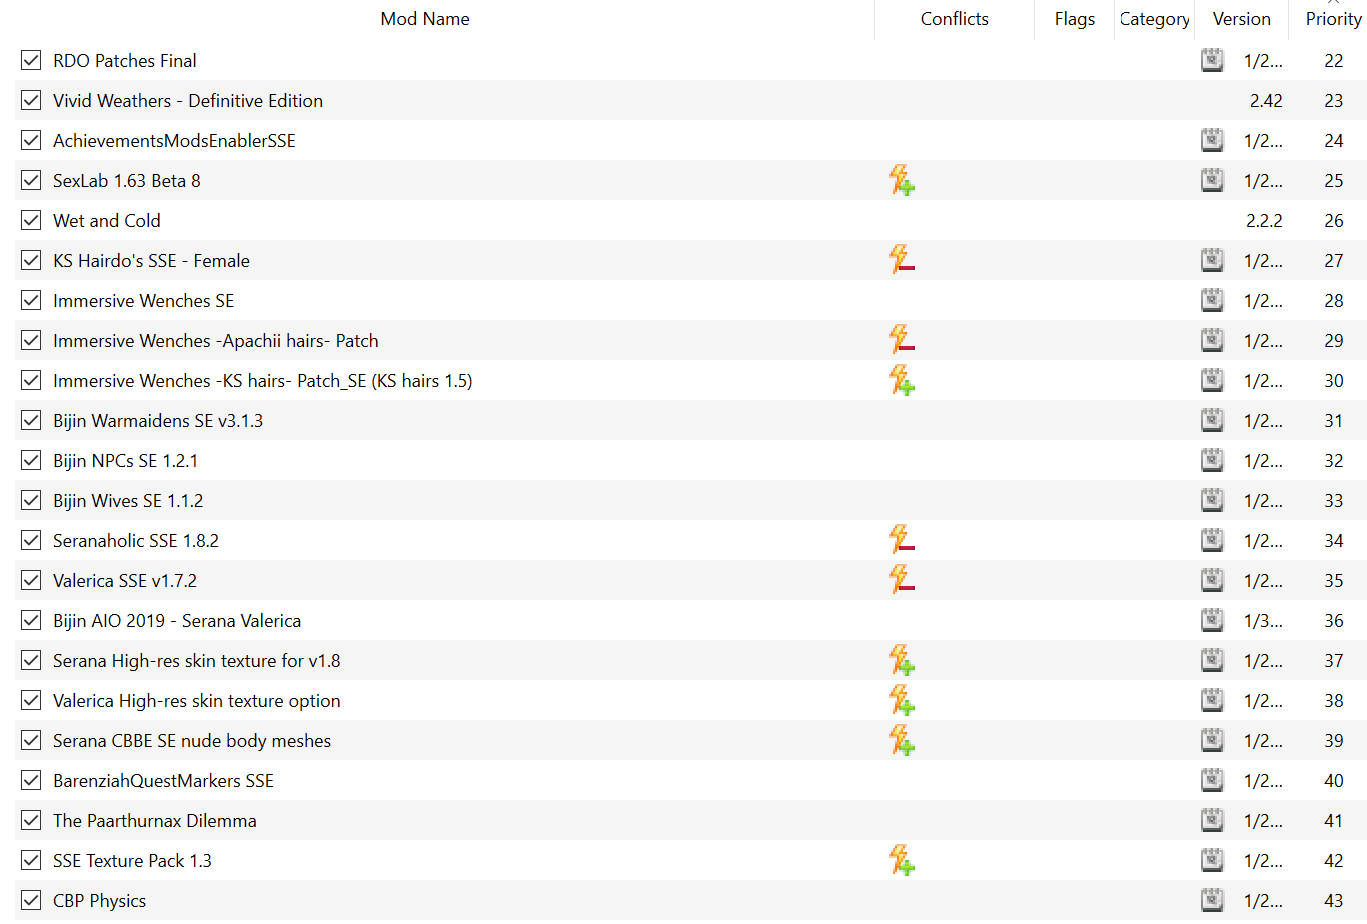This screenshot has height=924, width=1367.
Task: Select the Bijin Wives SE 1.1.2 mod name
Action: [128, 501]
